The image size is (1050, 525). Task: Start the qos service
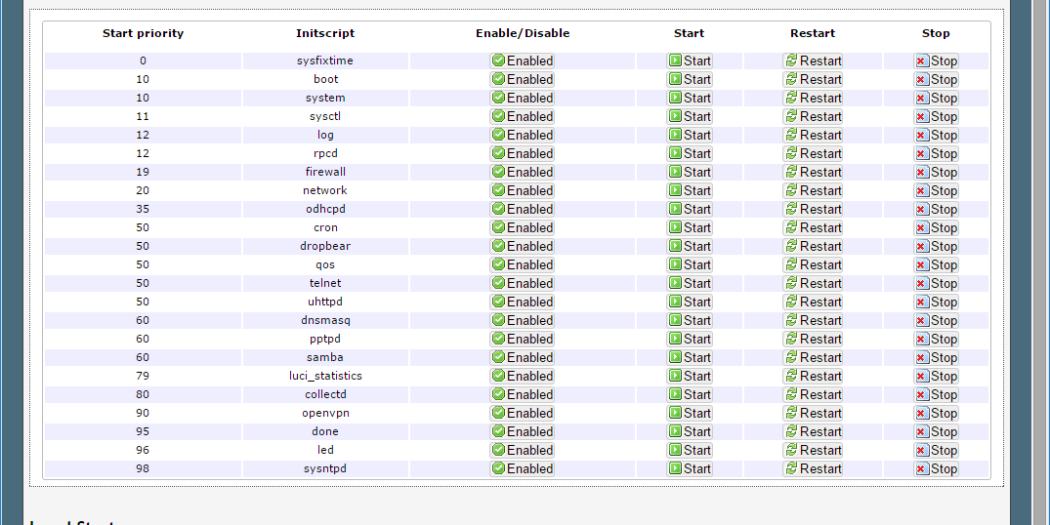pyautogui.click(x=689, y=265)
